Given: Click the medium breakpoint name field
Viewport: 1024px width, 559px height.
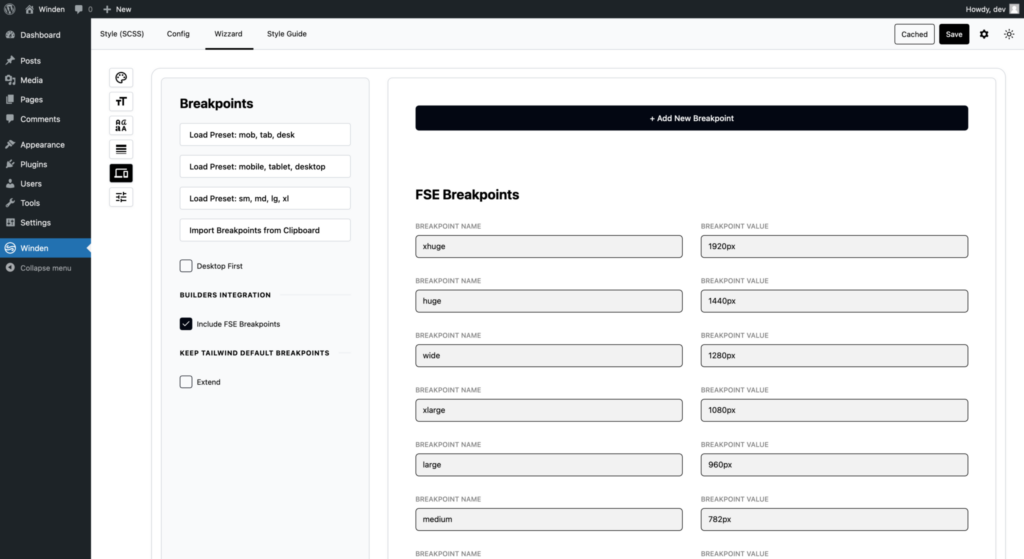Looking at the screenshot, I should coord(549,519).
